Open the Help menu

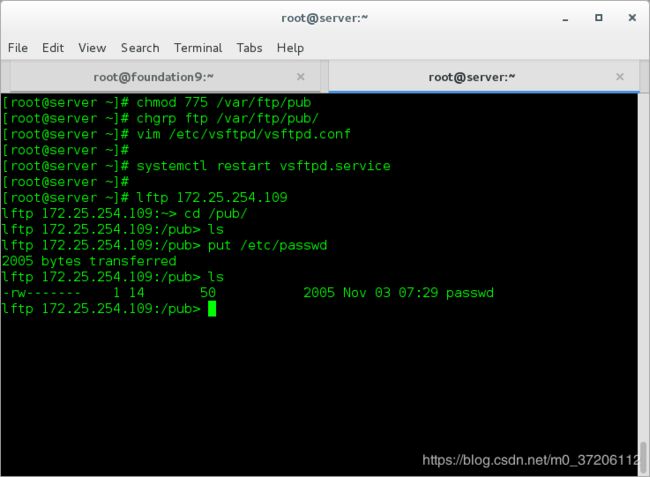[290, 48]
